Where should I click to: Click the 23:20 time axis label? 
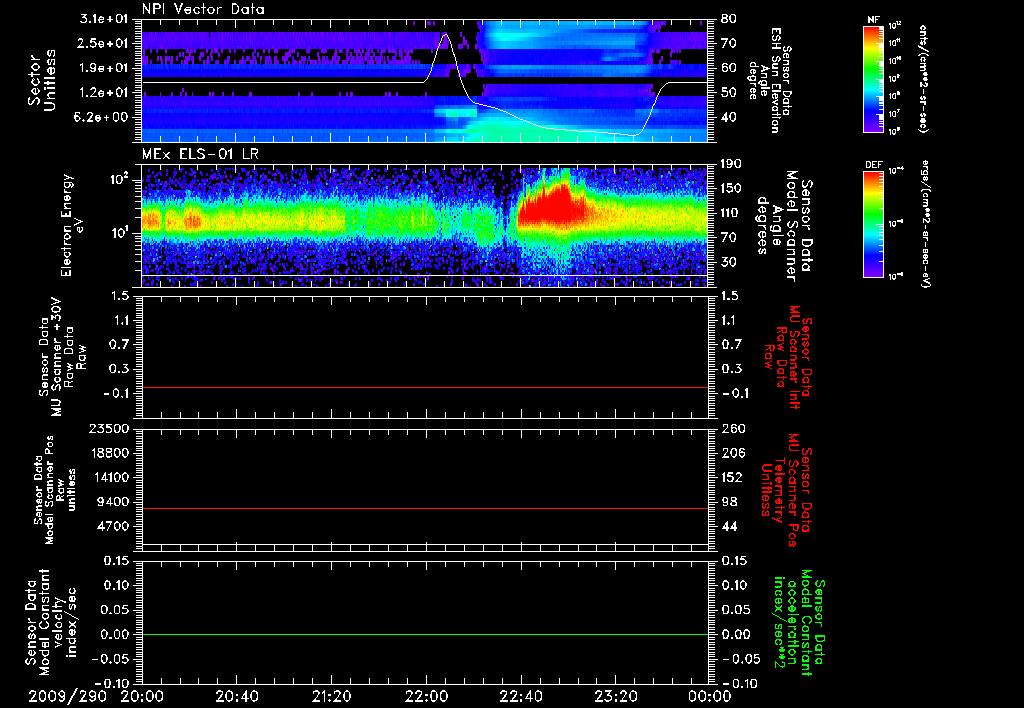(615, 697)
